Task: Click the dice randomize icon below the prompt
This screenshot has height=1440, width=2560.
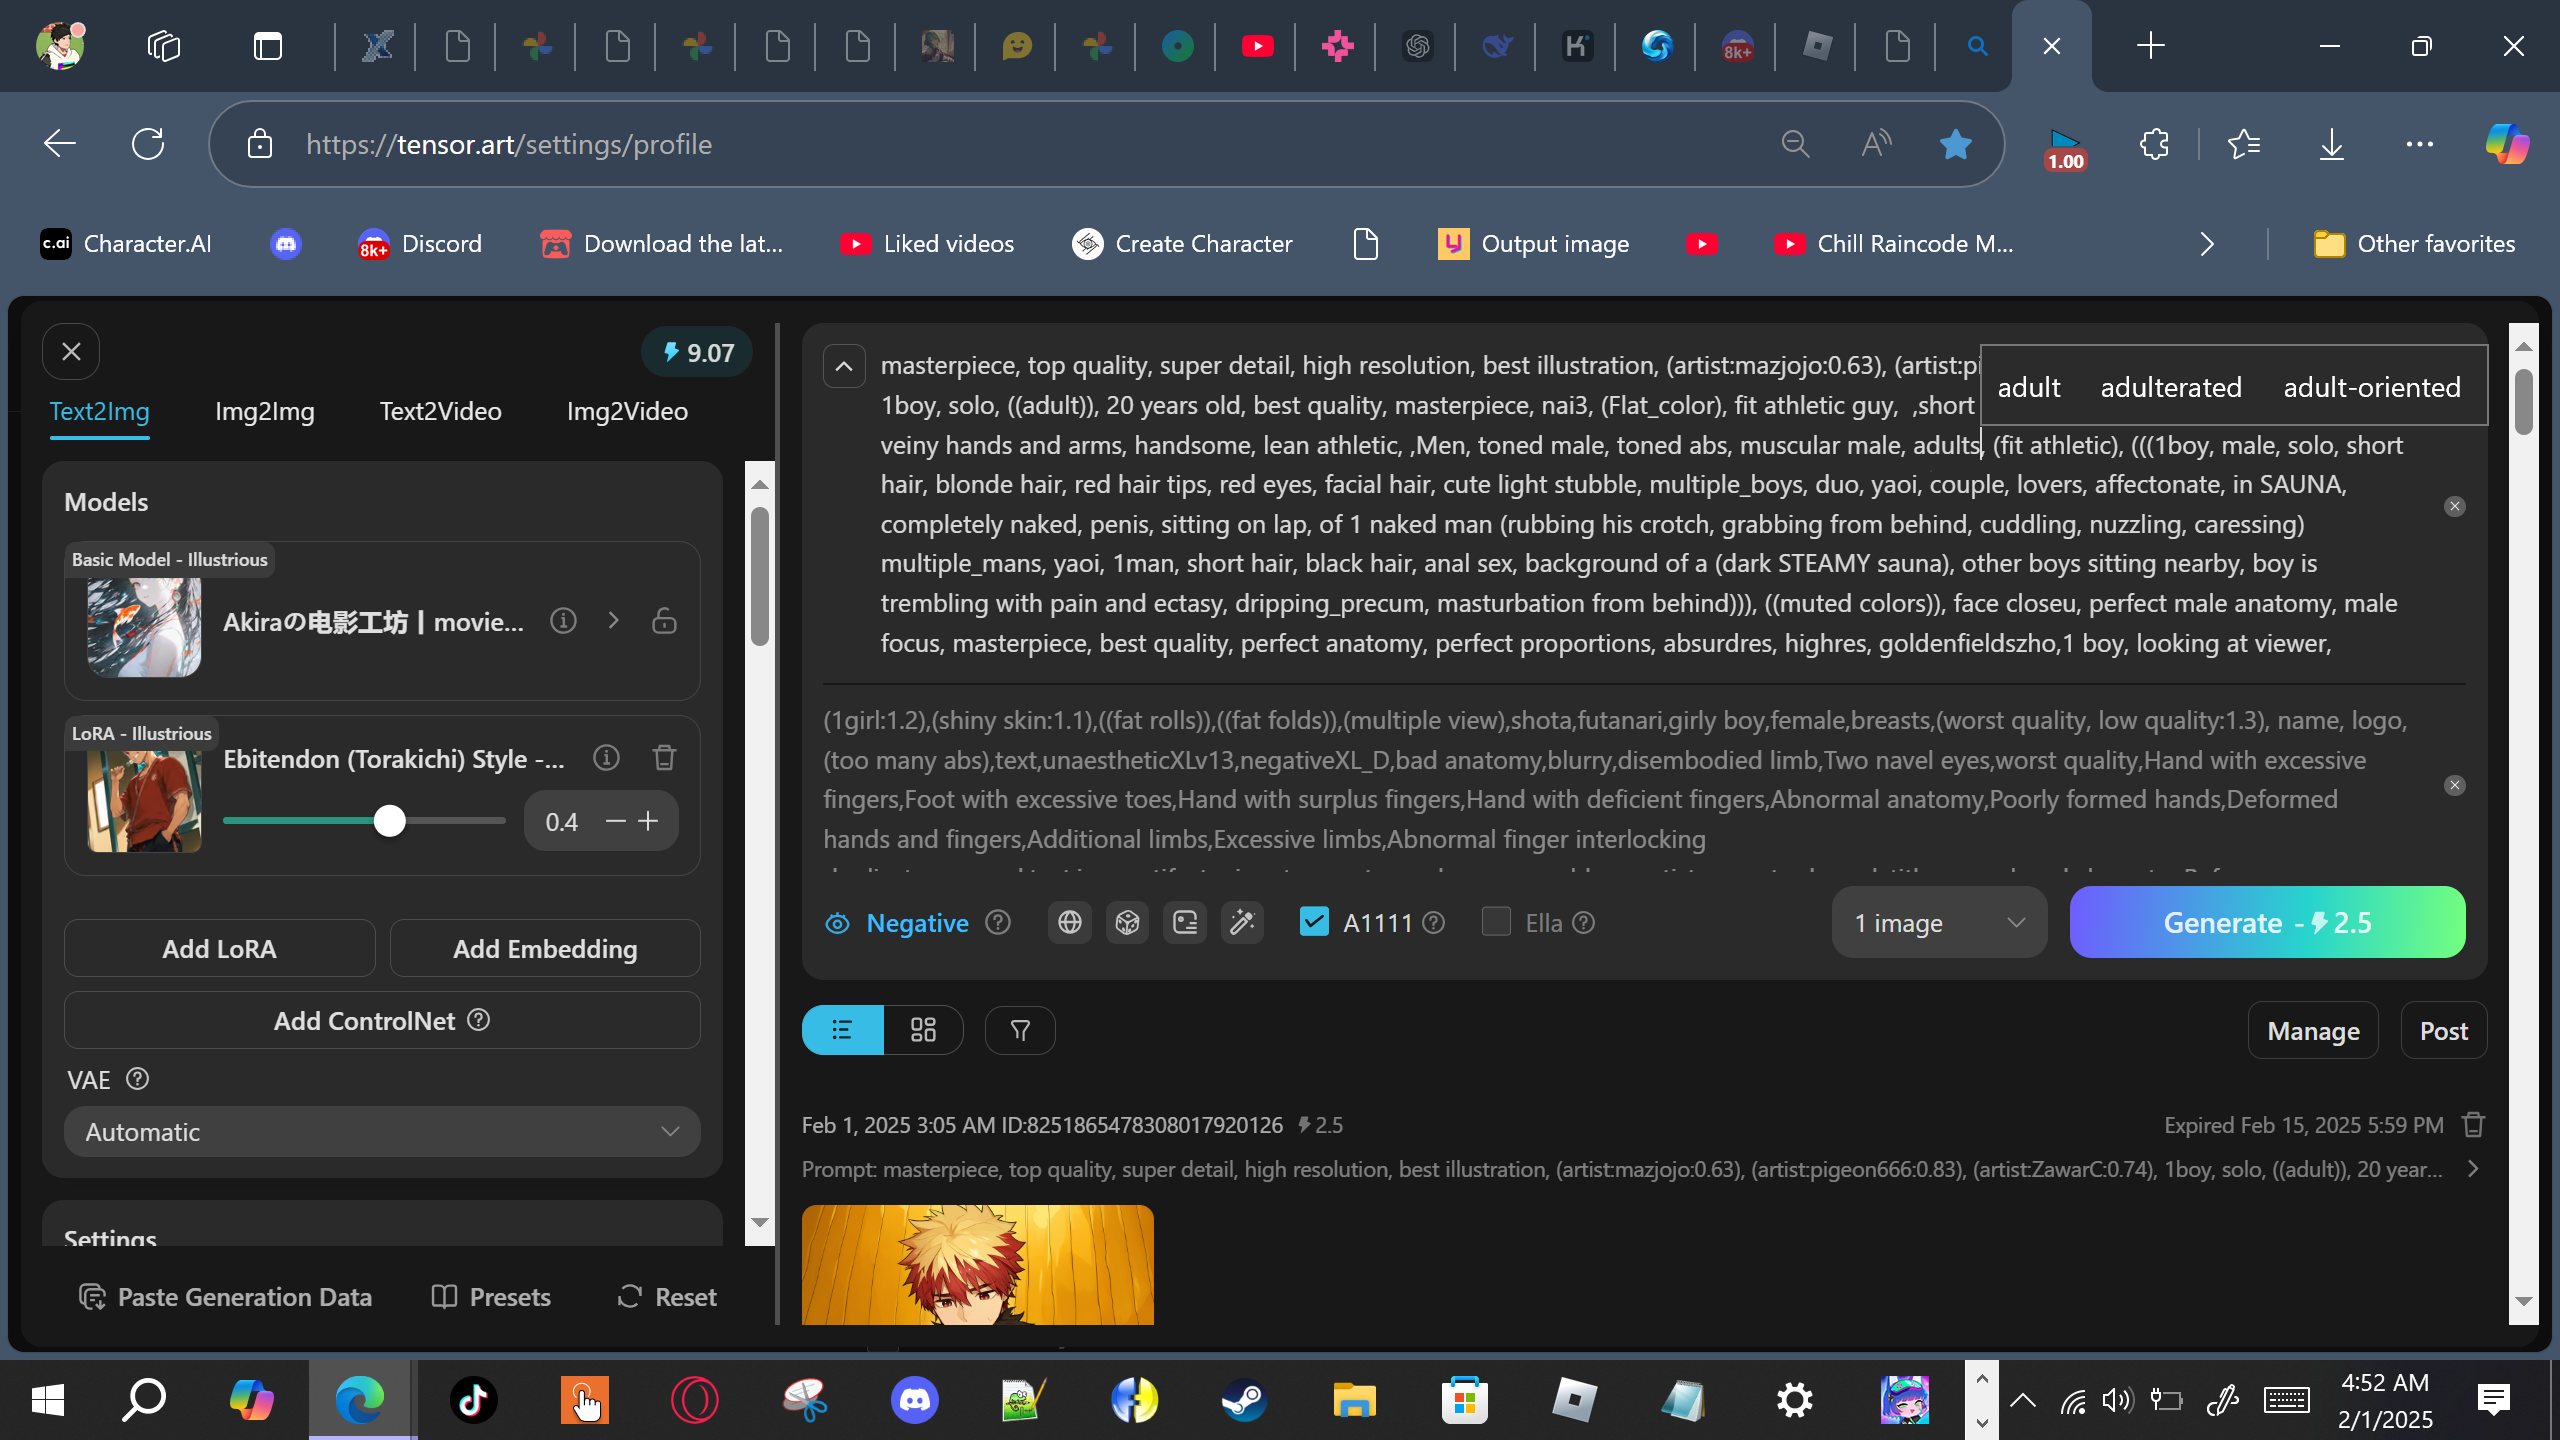Action: coord(1127,922)
